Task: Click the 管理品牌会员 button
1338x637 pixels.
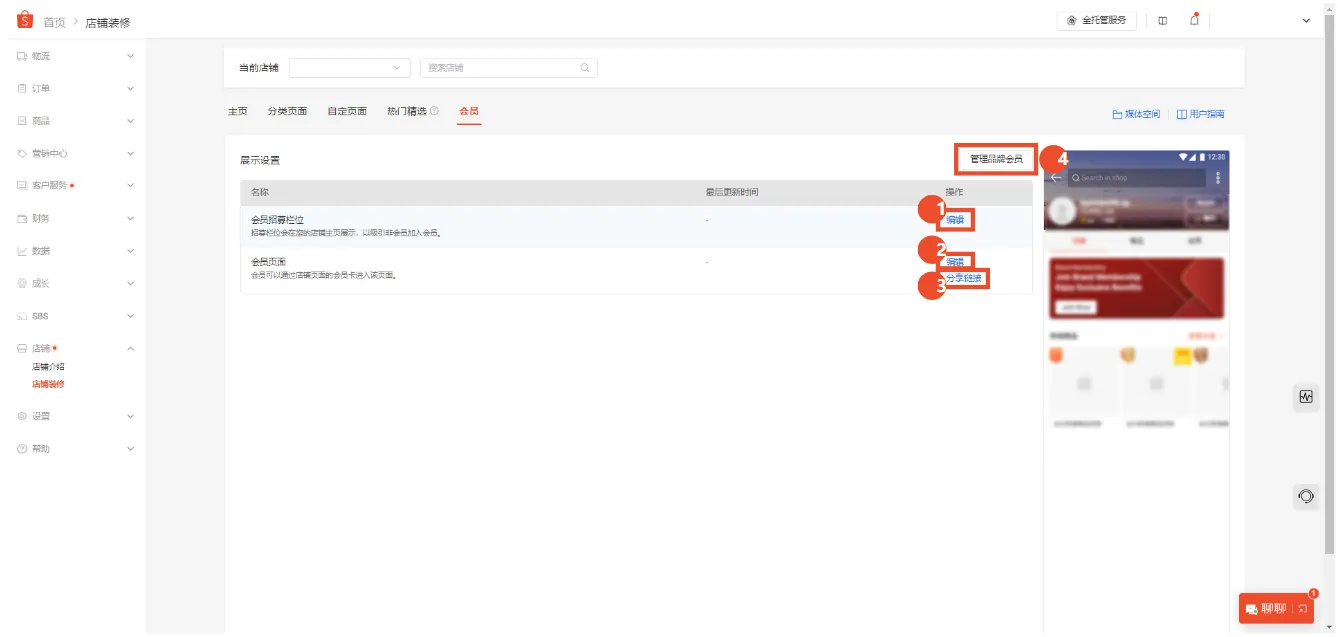Action: tap(995, 158)
